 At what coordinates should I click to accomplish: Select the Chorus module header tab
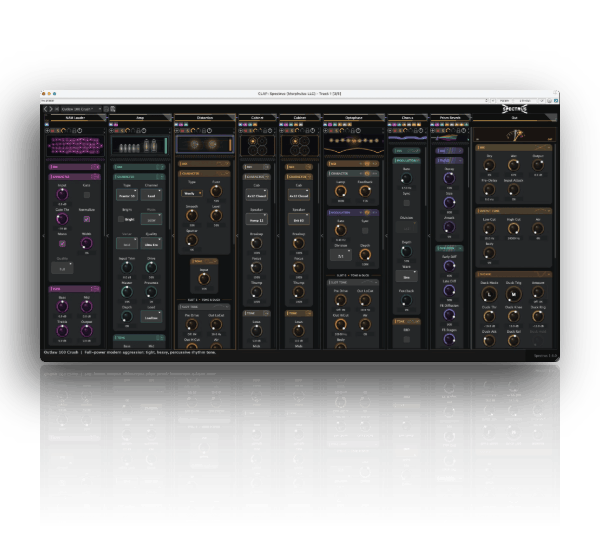pyautogui.click(x=408, y=117)
